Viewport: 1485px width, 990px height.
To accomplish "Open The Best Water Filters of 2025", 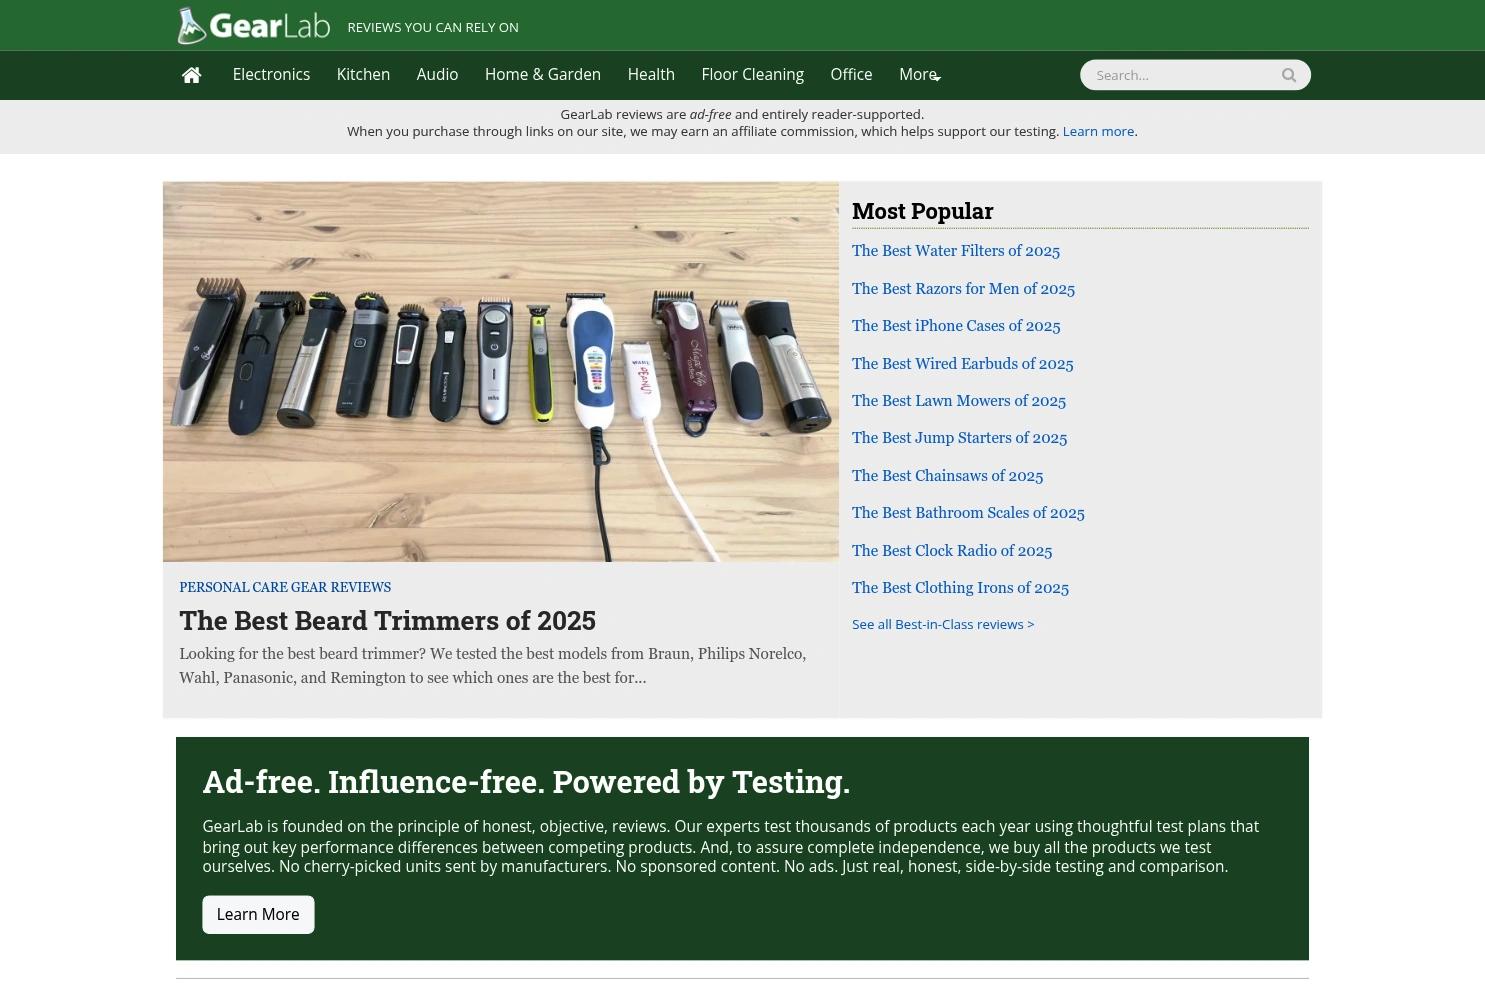I will [x=955, y=251].
